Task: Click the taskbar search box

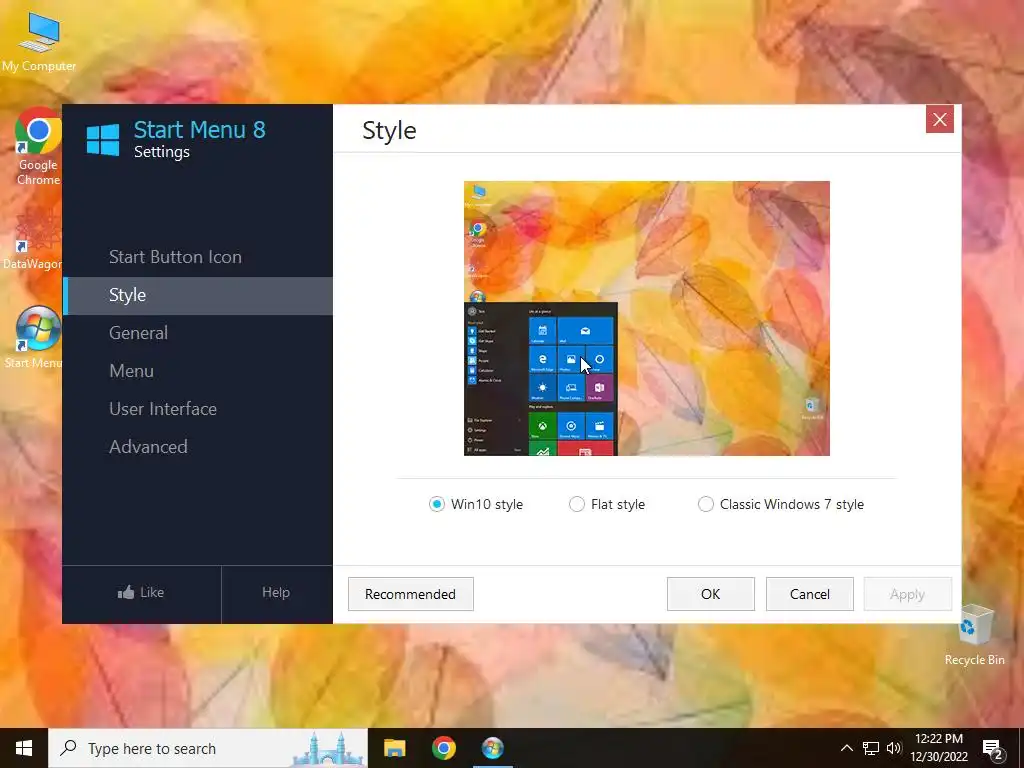Action: click(x=208, y=748)
